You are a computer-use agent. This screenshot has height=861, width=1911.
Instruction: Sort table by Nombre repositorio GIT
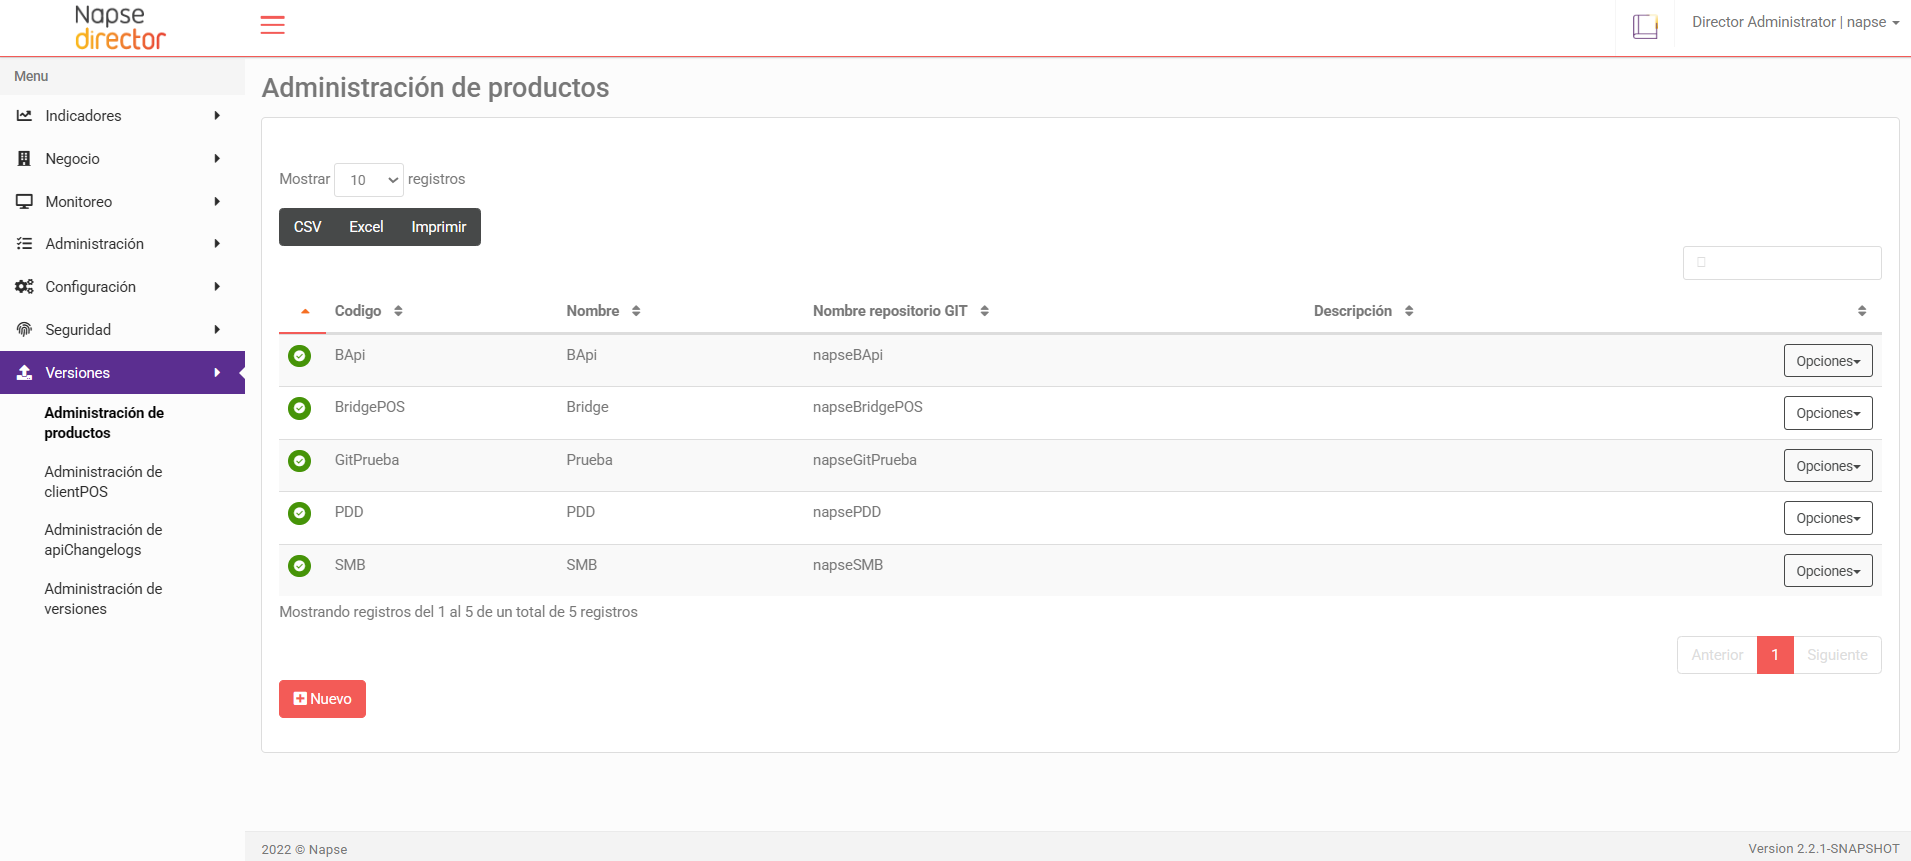point(900,311)
